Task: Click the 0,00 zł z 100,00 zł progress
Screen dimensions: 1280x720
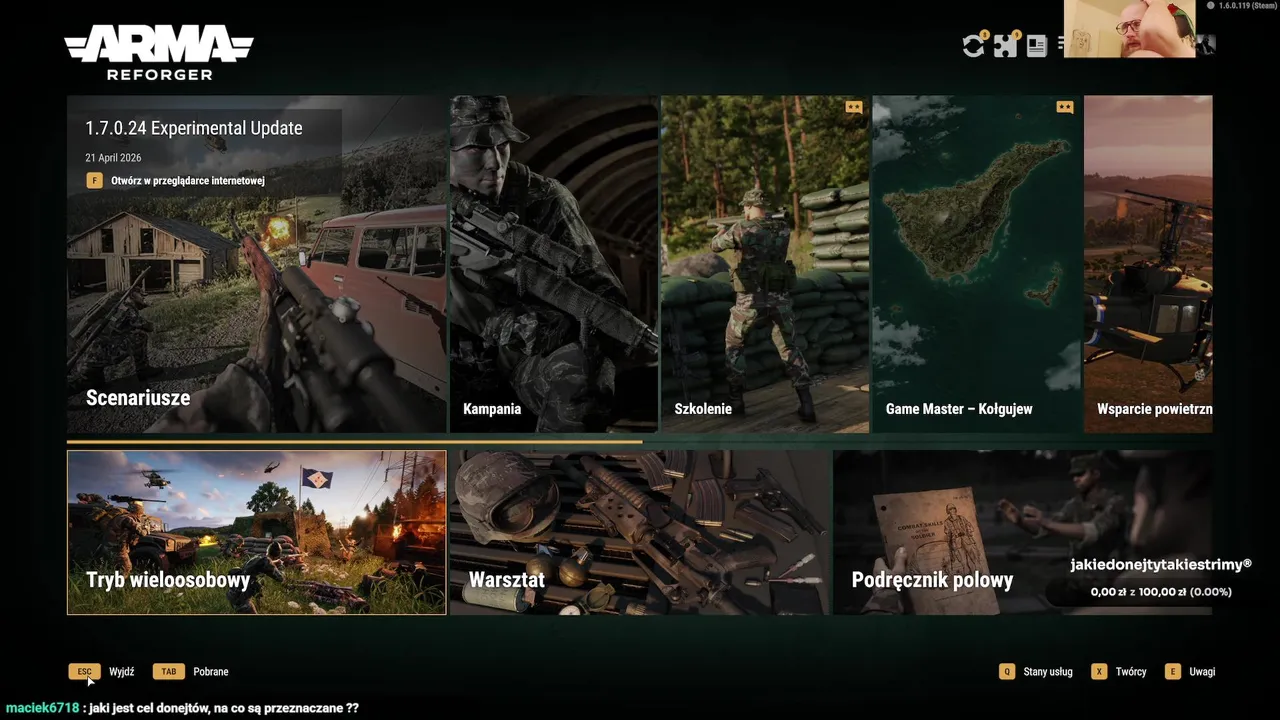Action: point(1161,592)
